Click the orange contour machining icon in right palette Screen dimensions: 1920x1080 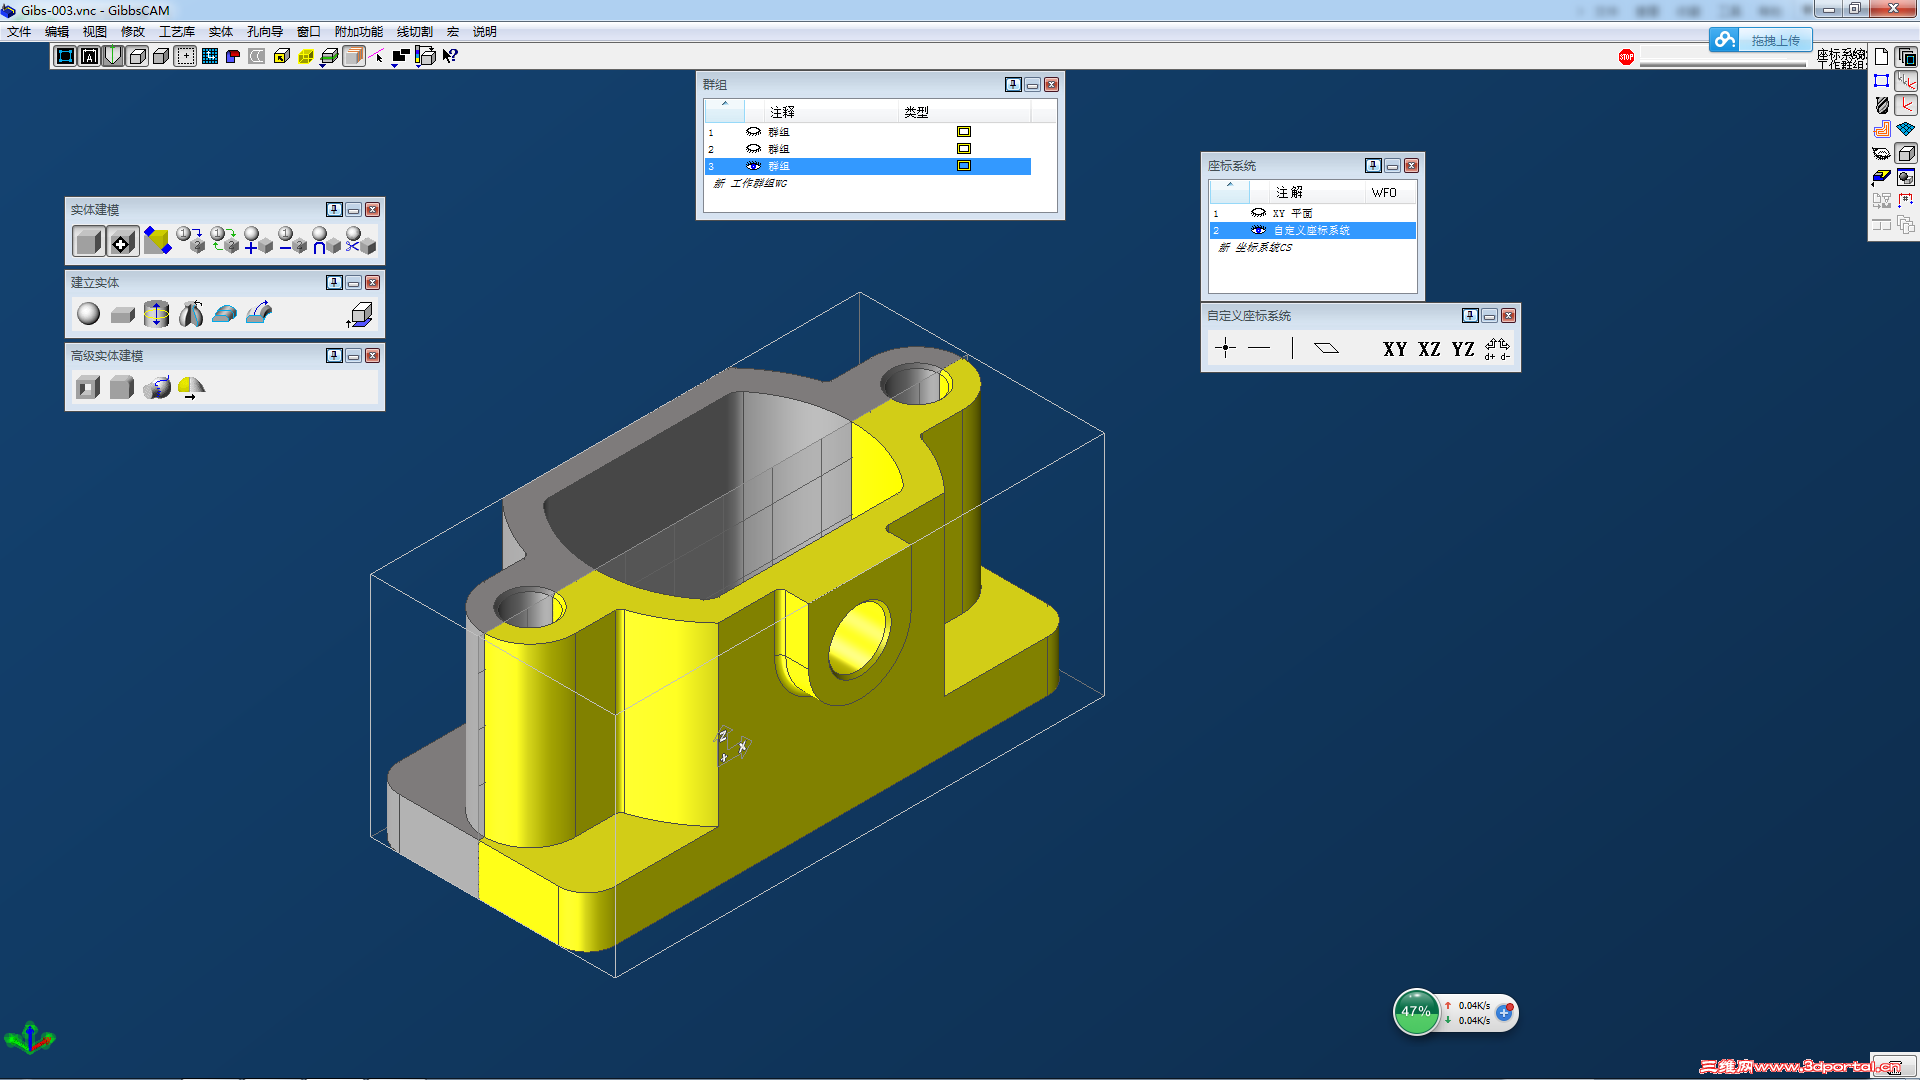(x=1882, y=129)
